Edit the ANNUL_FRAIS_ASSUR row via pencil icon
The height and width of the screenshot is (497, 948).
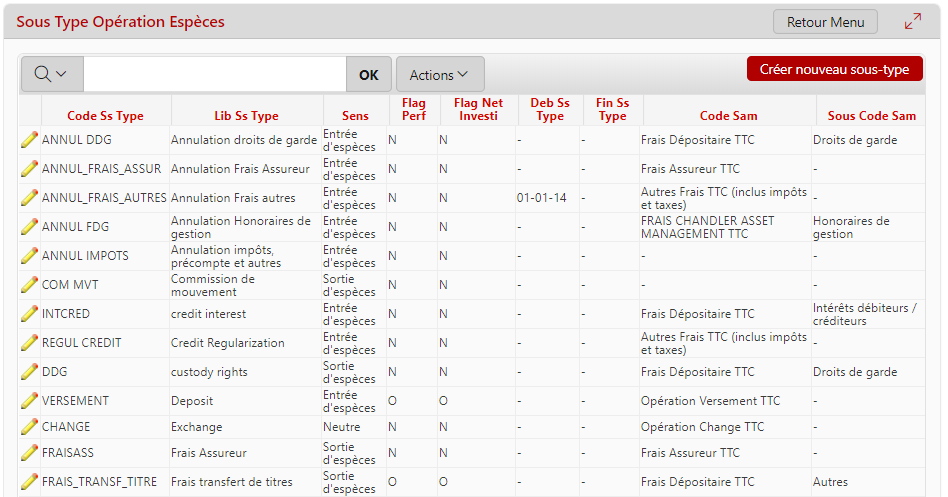[29, 169]
